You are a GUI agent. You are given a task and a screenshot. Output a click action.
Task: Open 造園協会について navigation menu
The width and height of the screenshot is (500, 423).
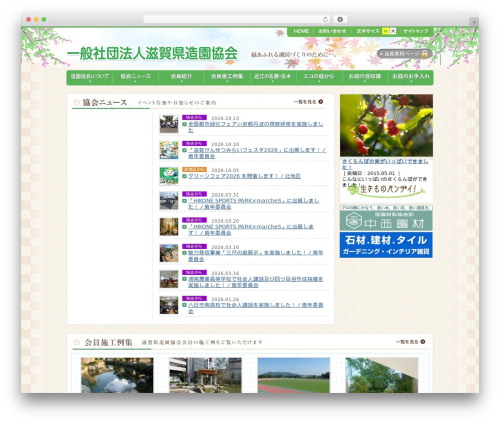coord(89,77)
